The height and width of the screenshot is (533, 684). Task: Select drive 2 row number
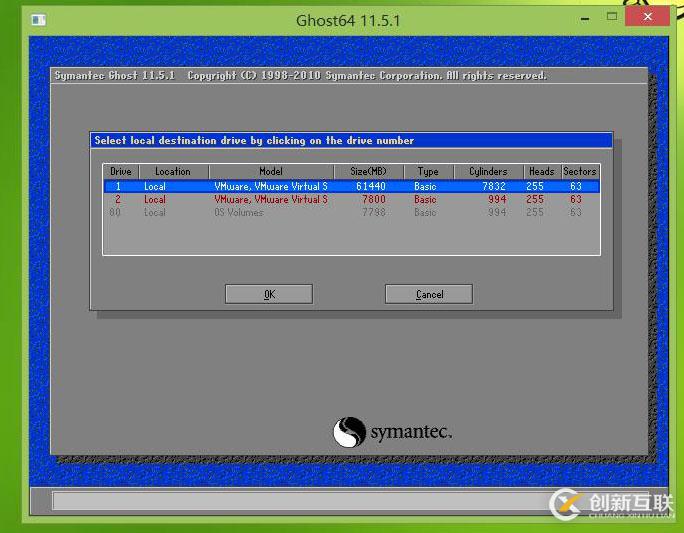coord(118,199)
